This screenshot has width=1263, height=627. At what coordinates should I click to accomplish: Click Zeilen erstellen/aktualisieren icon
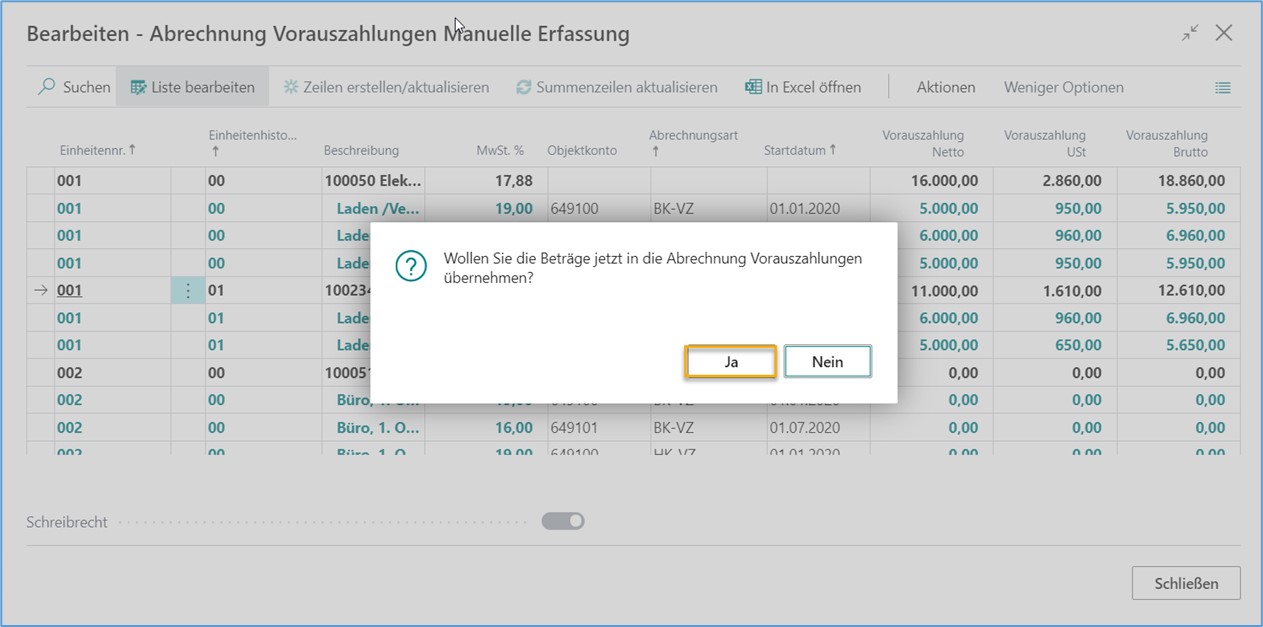(291, 87)
